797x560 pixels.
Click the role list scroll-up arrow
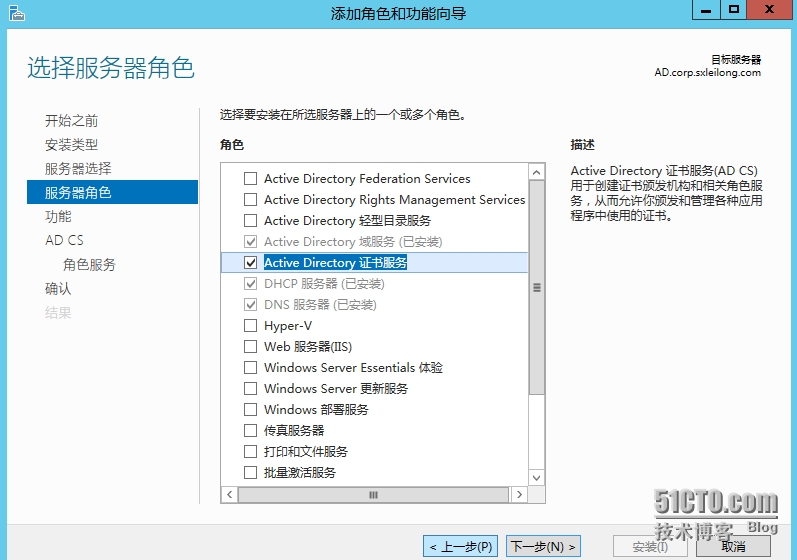click(536, 173)
